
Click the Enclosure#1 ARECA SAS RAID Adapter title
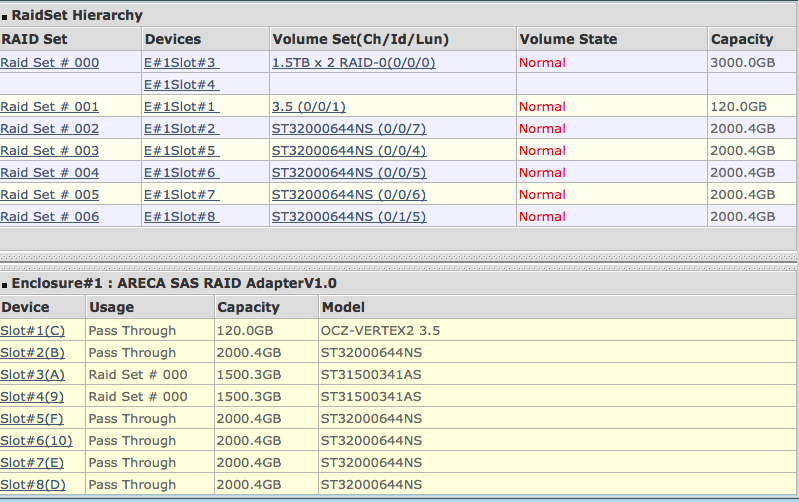tap(174, 283)
